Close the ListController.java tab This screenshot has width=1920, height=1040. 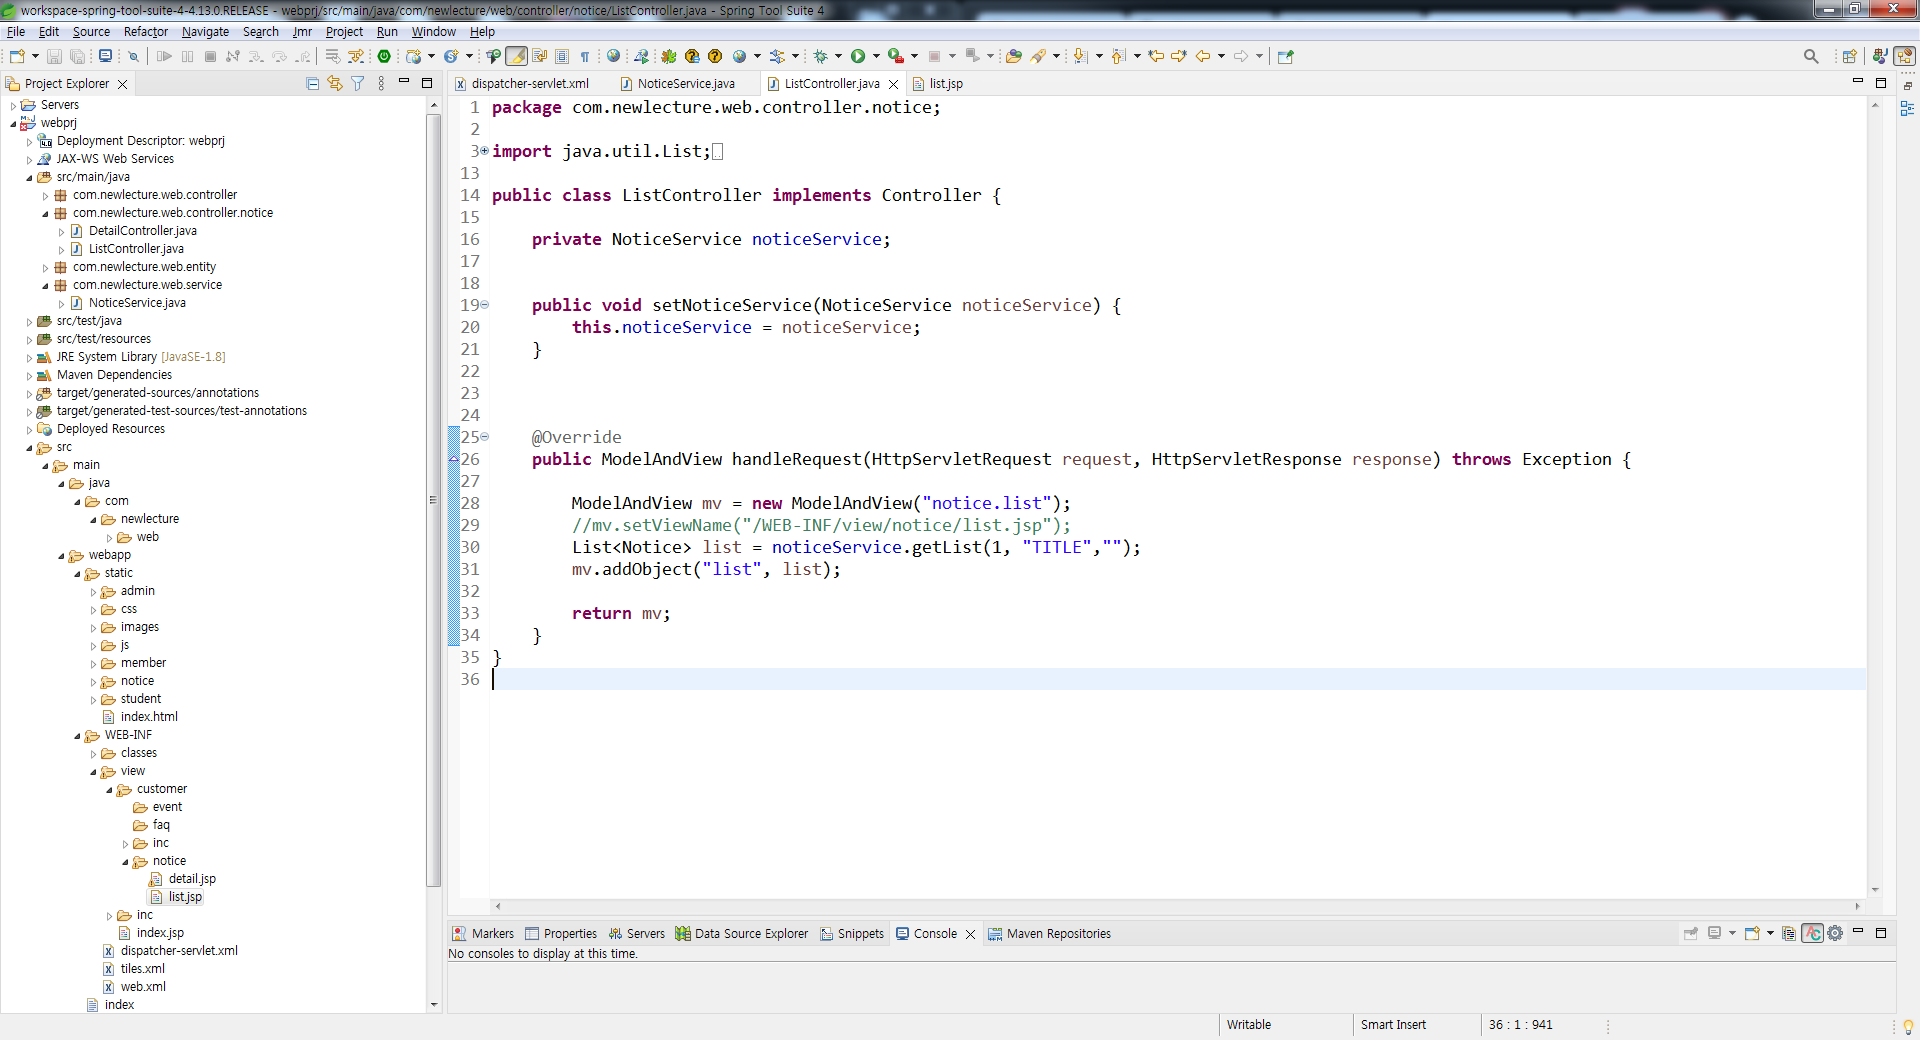(x=894, y=84)
